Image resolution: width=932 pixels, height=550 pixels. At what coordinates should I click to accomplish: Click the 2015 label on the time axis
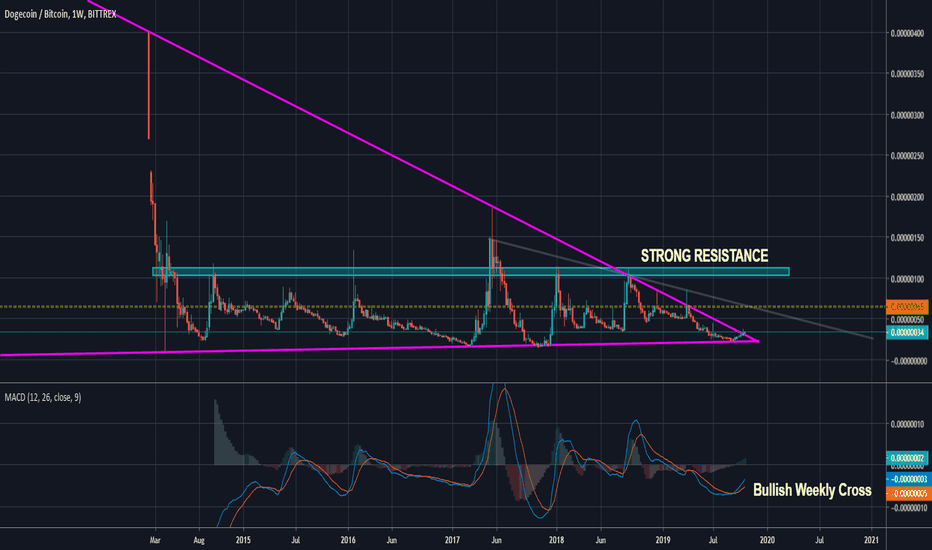(x=243, y=540)
